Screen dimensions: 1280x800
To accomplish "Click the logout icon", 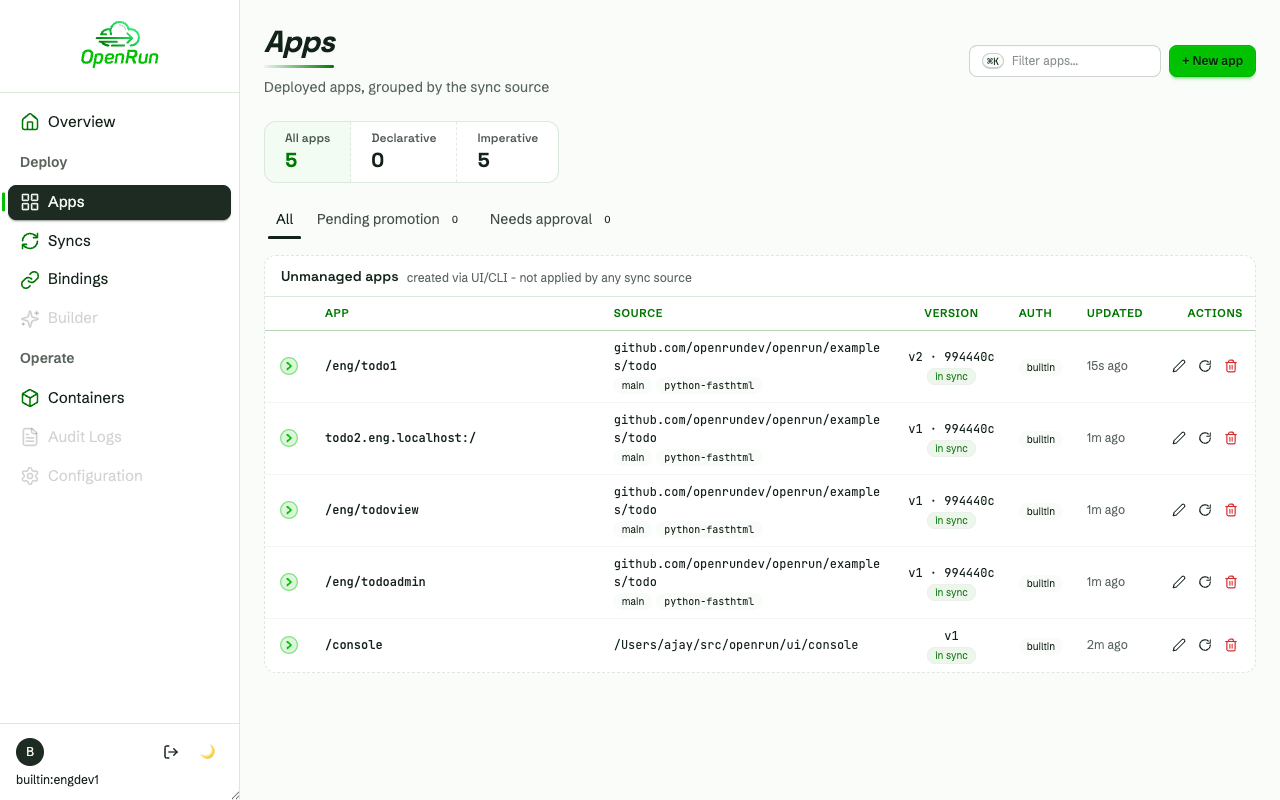I will pos(171,752).
